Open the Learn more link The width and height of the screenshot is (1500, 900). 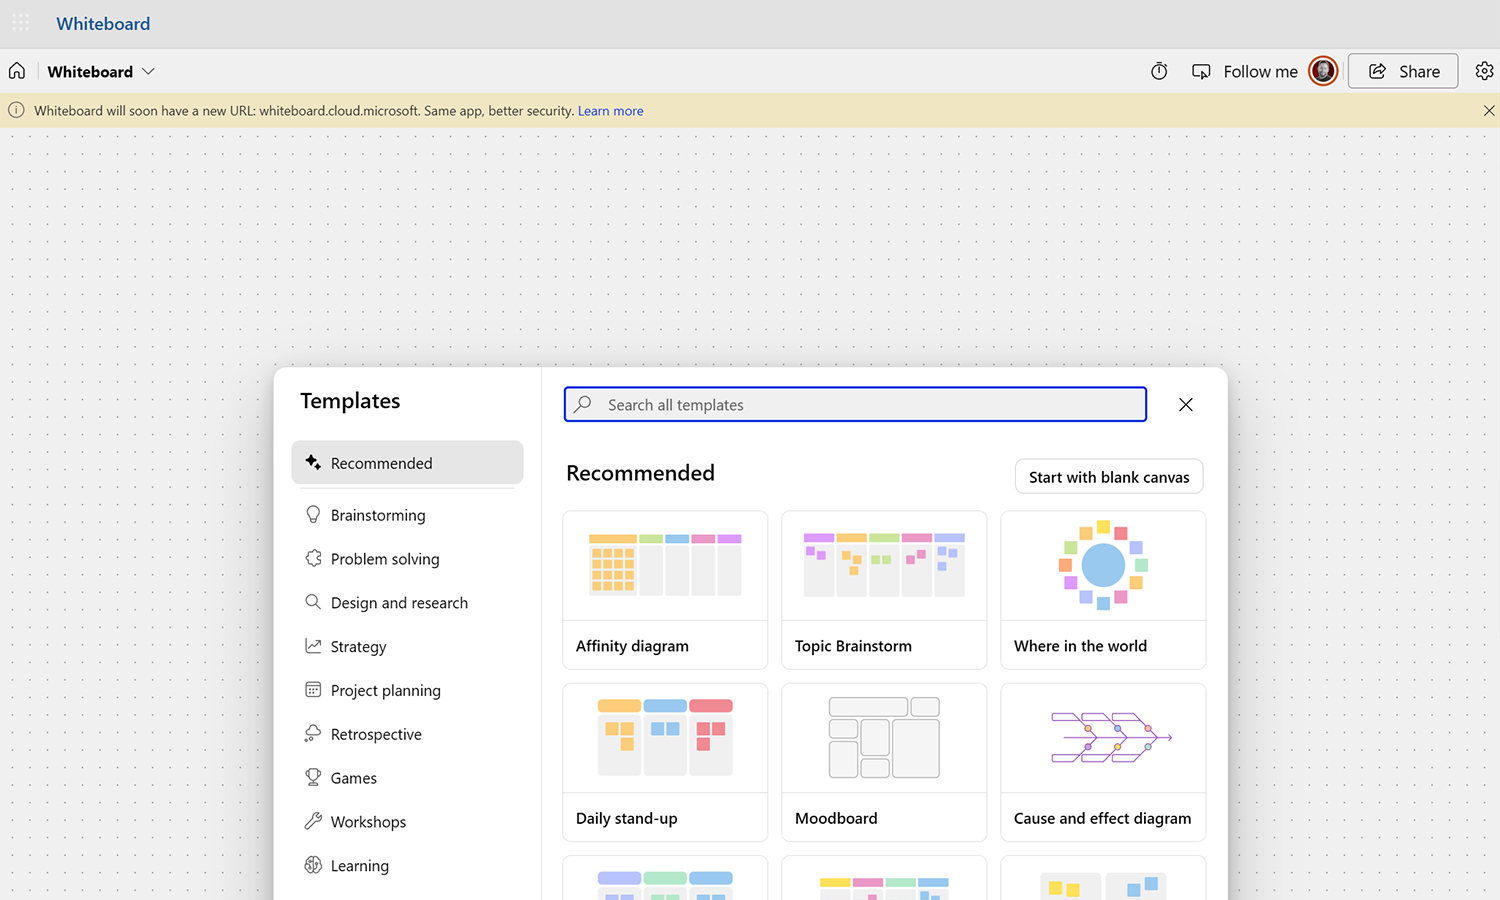pyautogui.click(x=610, y=110)
